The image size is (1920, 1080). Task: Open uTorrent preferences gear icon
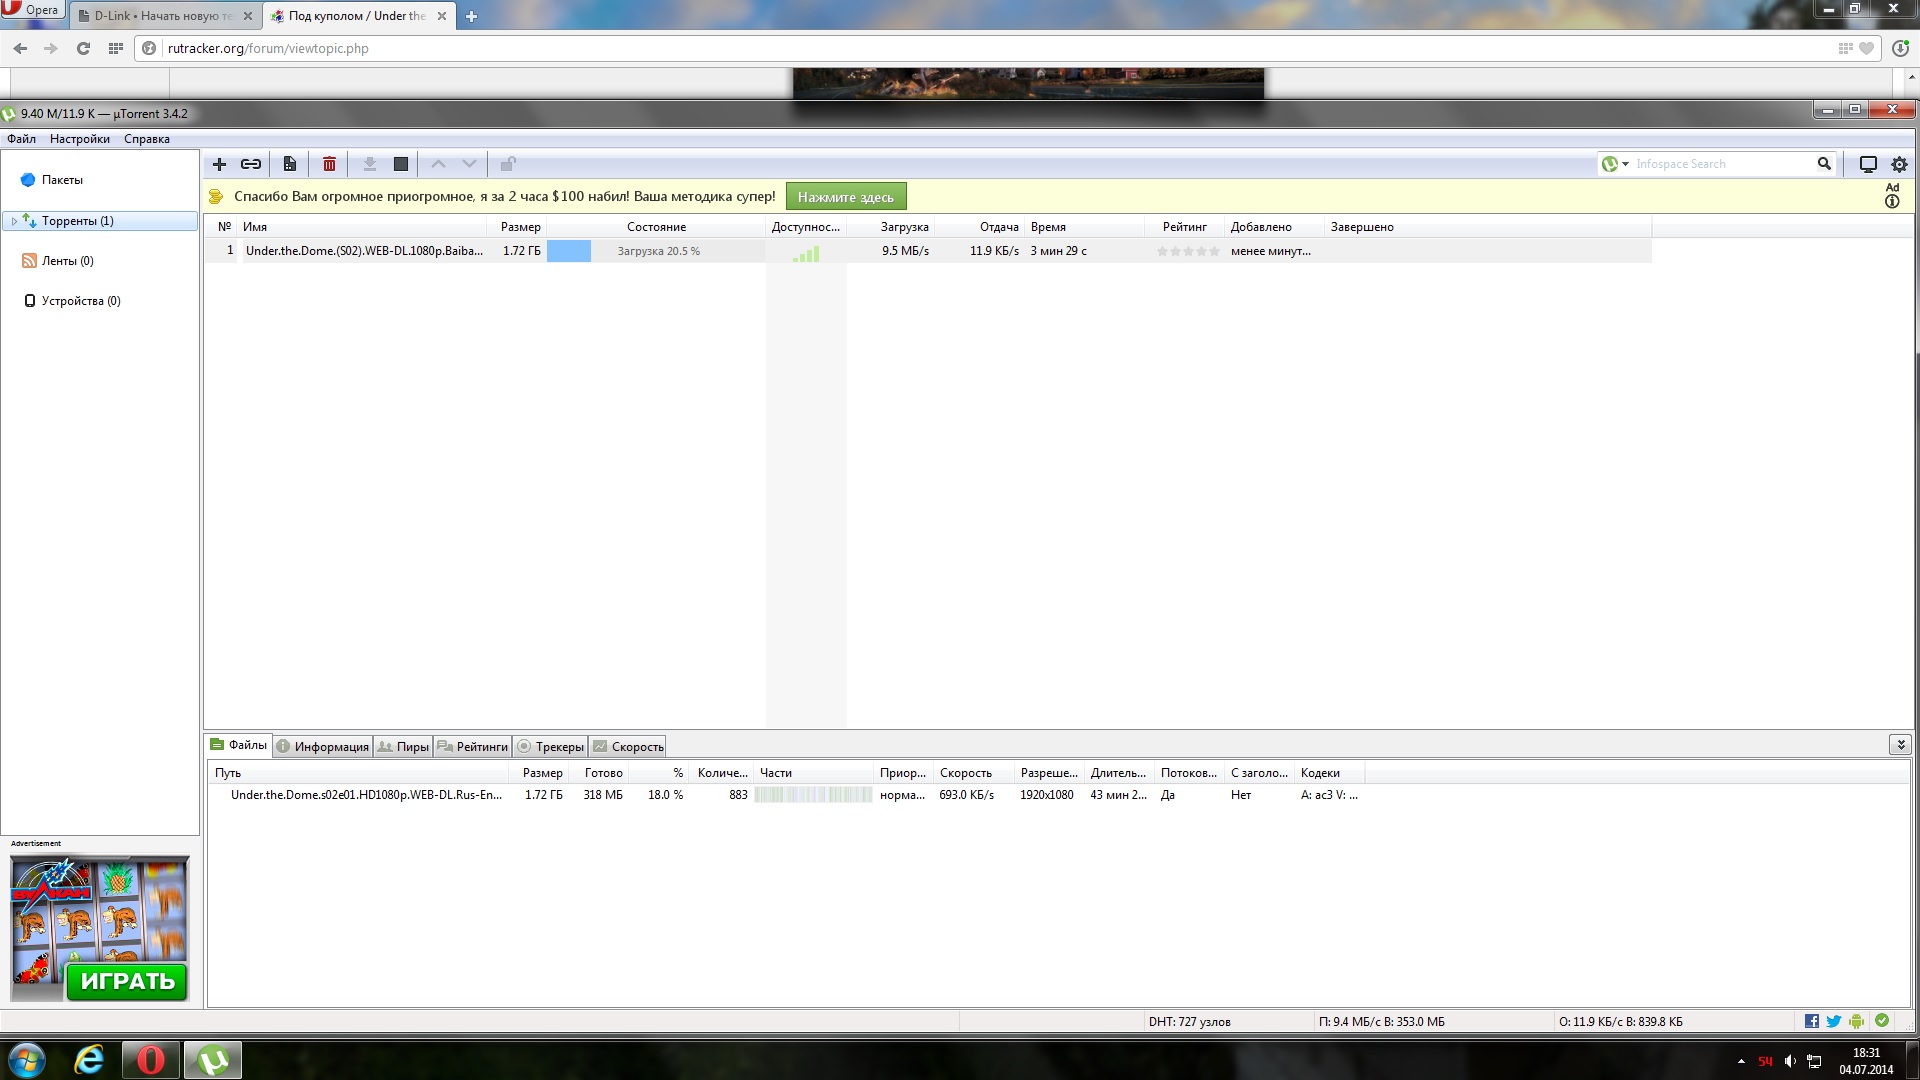[1899, 164]
